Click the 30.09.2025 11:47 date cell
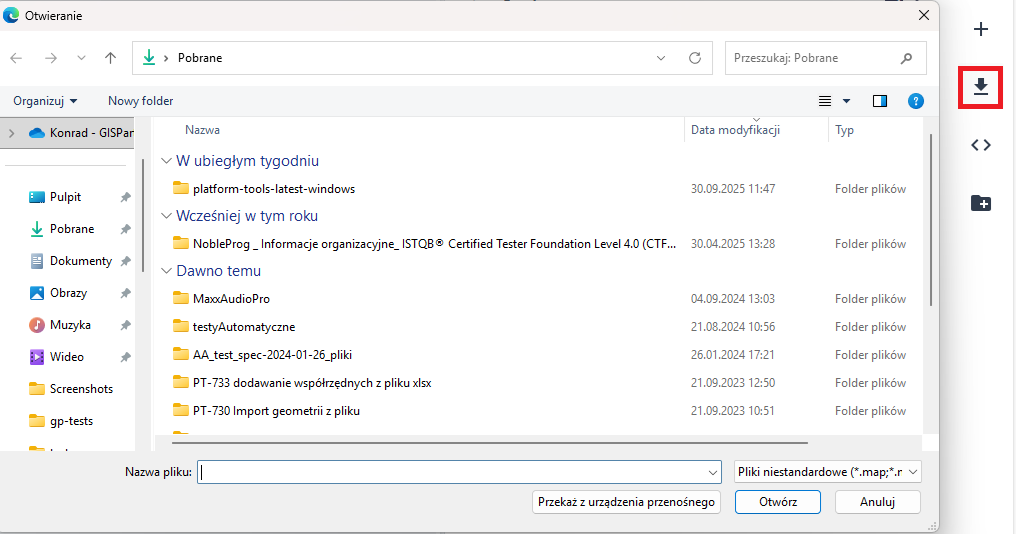 click(x=733, y=189)
